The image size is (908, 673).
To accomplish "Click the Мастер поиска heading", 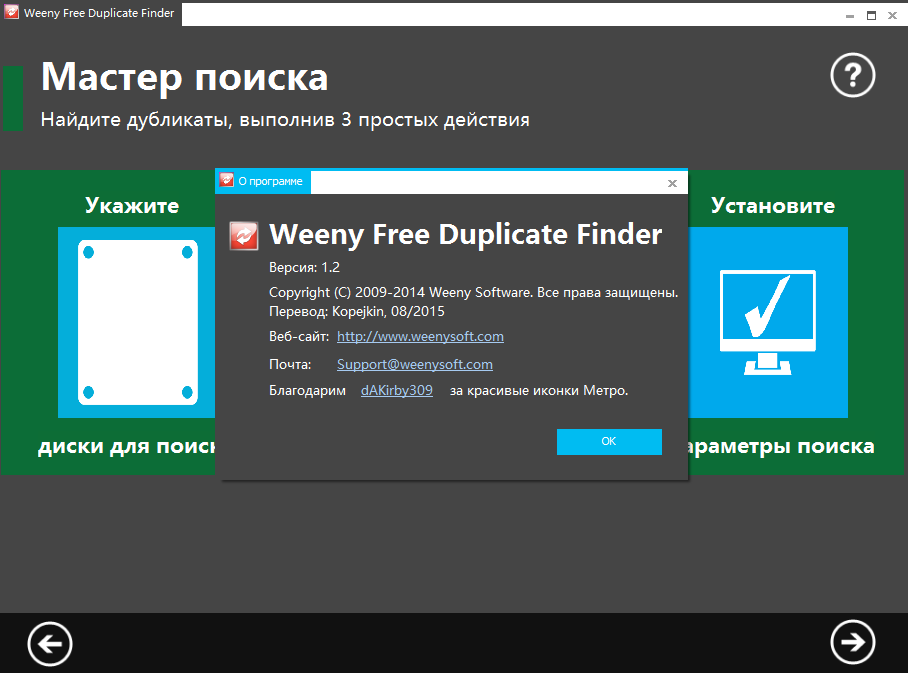I will (185, 78).
